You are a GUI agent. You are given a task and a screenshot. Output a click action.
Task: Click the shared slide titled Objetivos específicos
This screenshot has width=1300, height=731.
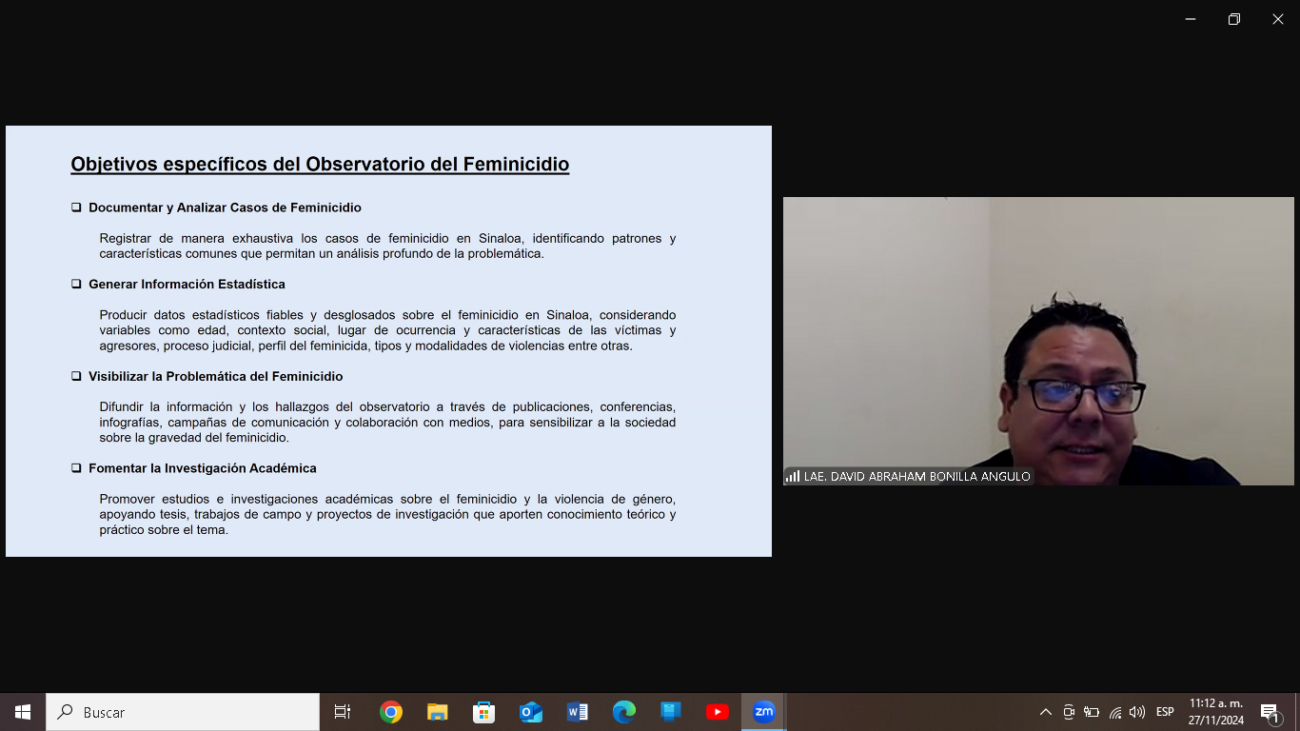[x=388, y=340]
